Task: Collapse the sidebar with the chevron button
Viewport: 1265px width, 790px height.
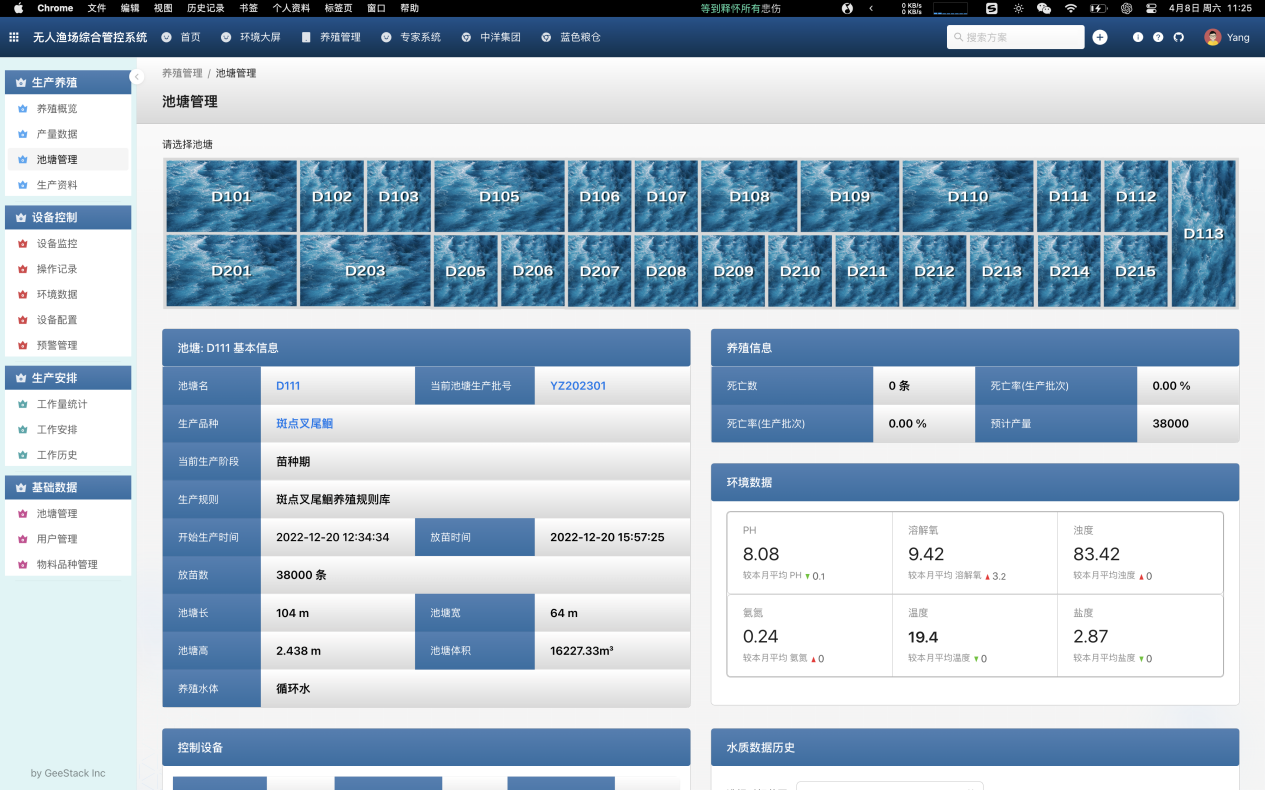Action: click(x=137, y=77)
